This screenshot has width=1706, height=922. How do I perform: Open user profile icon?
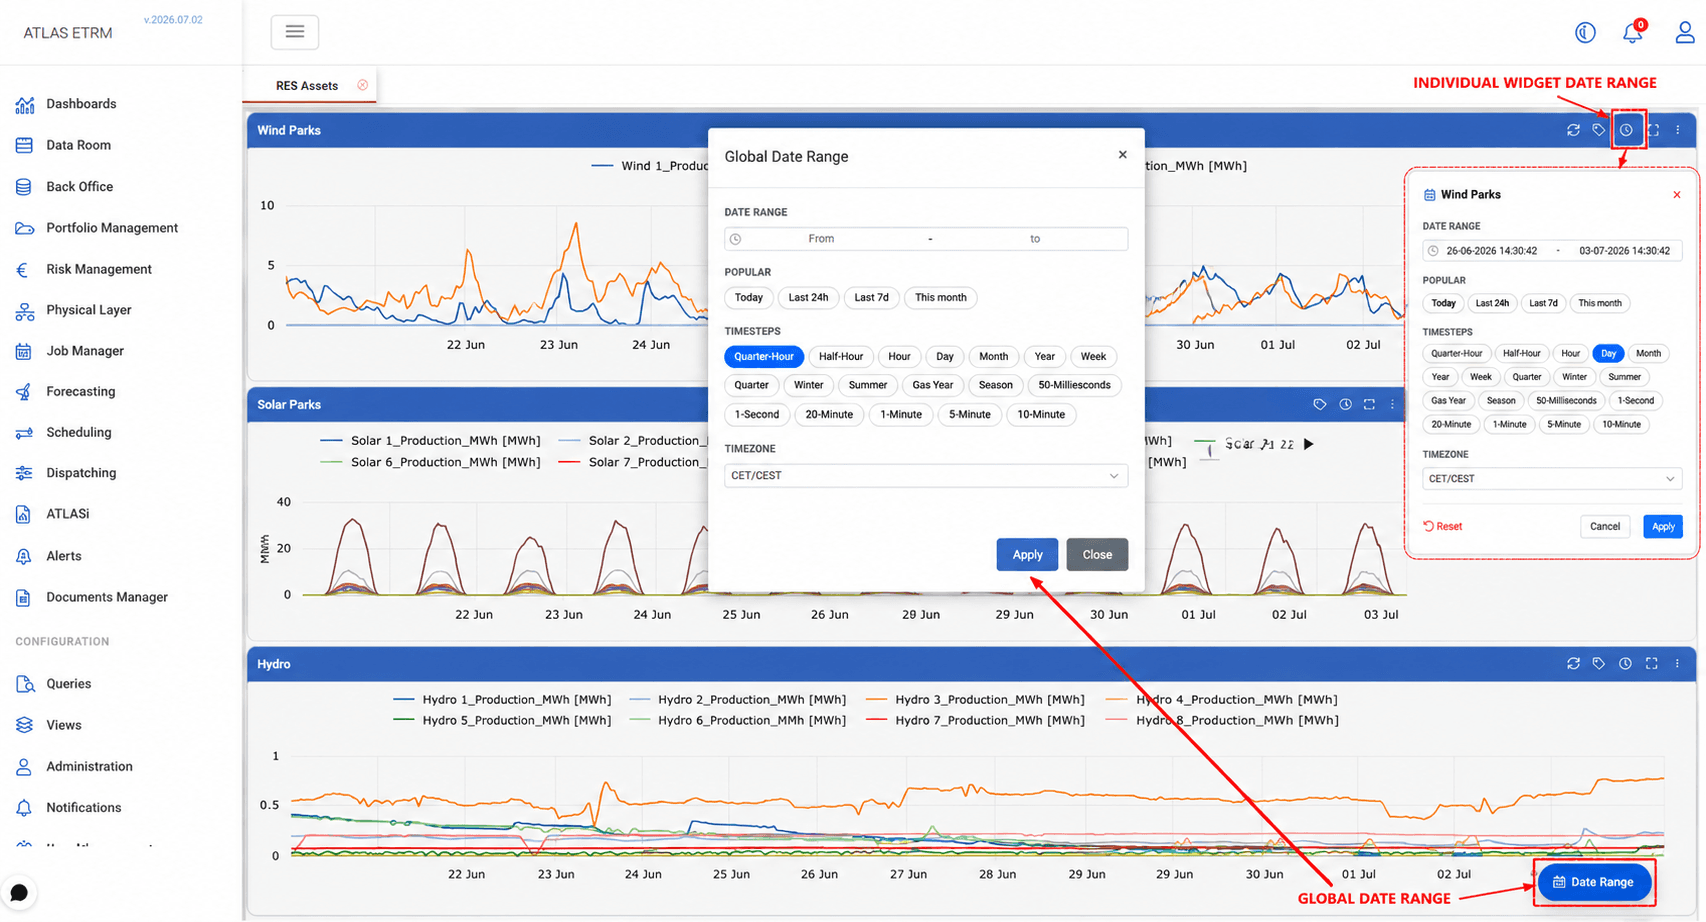coord(1685,33)
